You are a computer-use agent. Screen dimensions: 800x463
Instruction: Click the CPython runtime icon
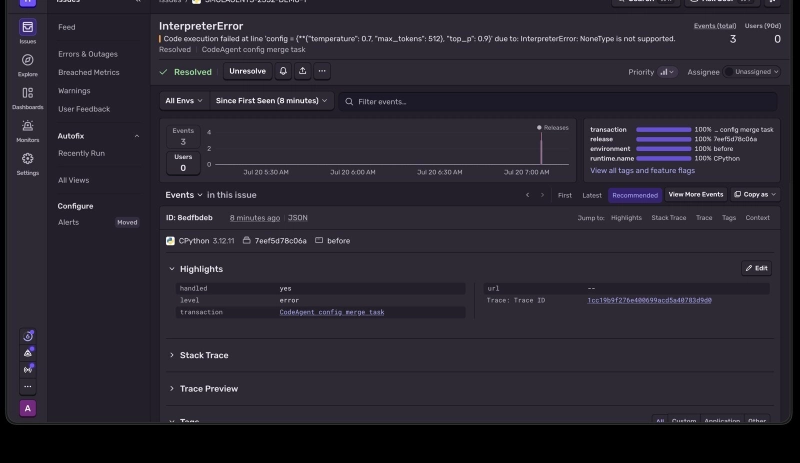170,241
